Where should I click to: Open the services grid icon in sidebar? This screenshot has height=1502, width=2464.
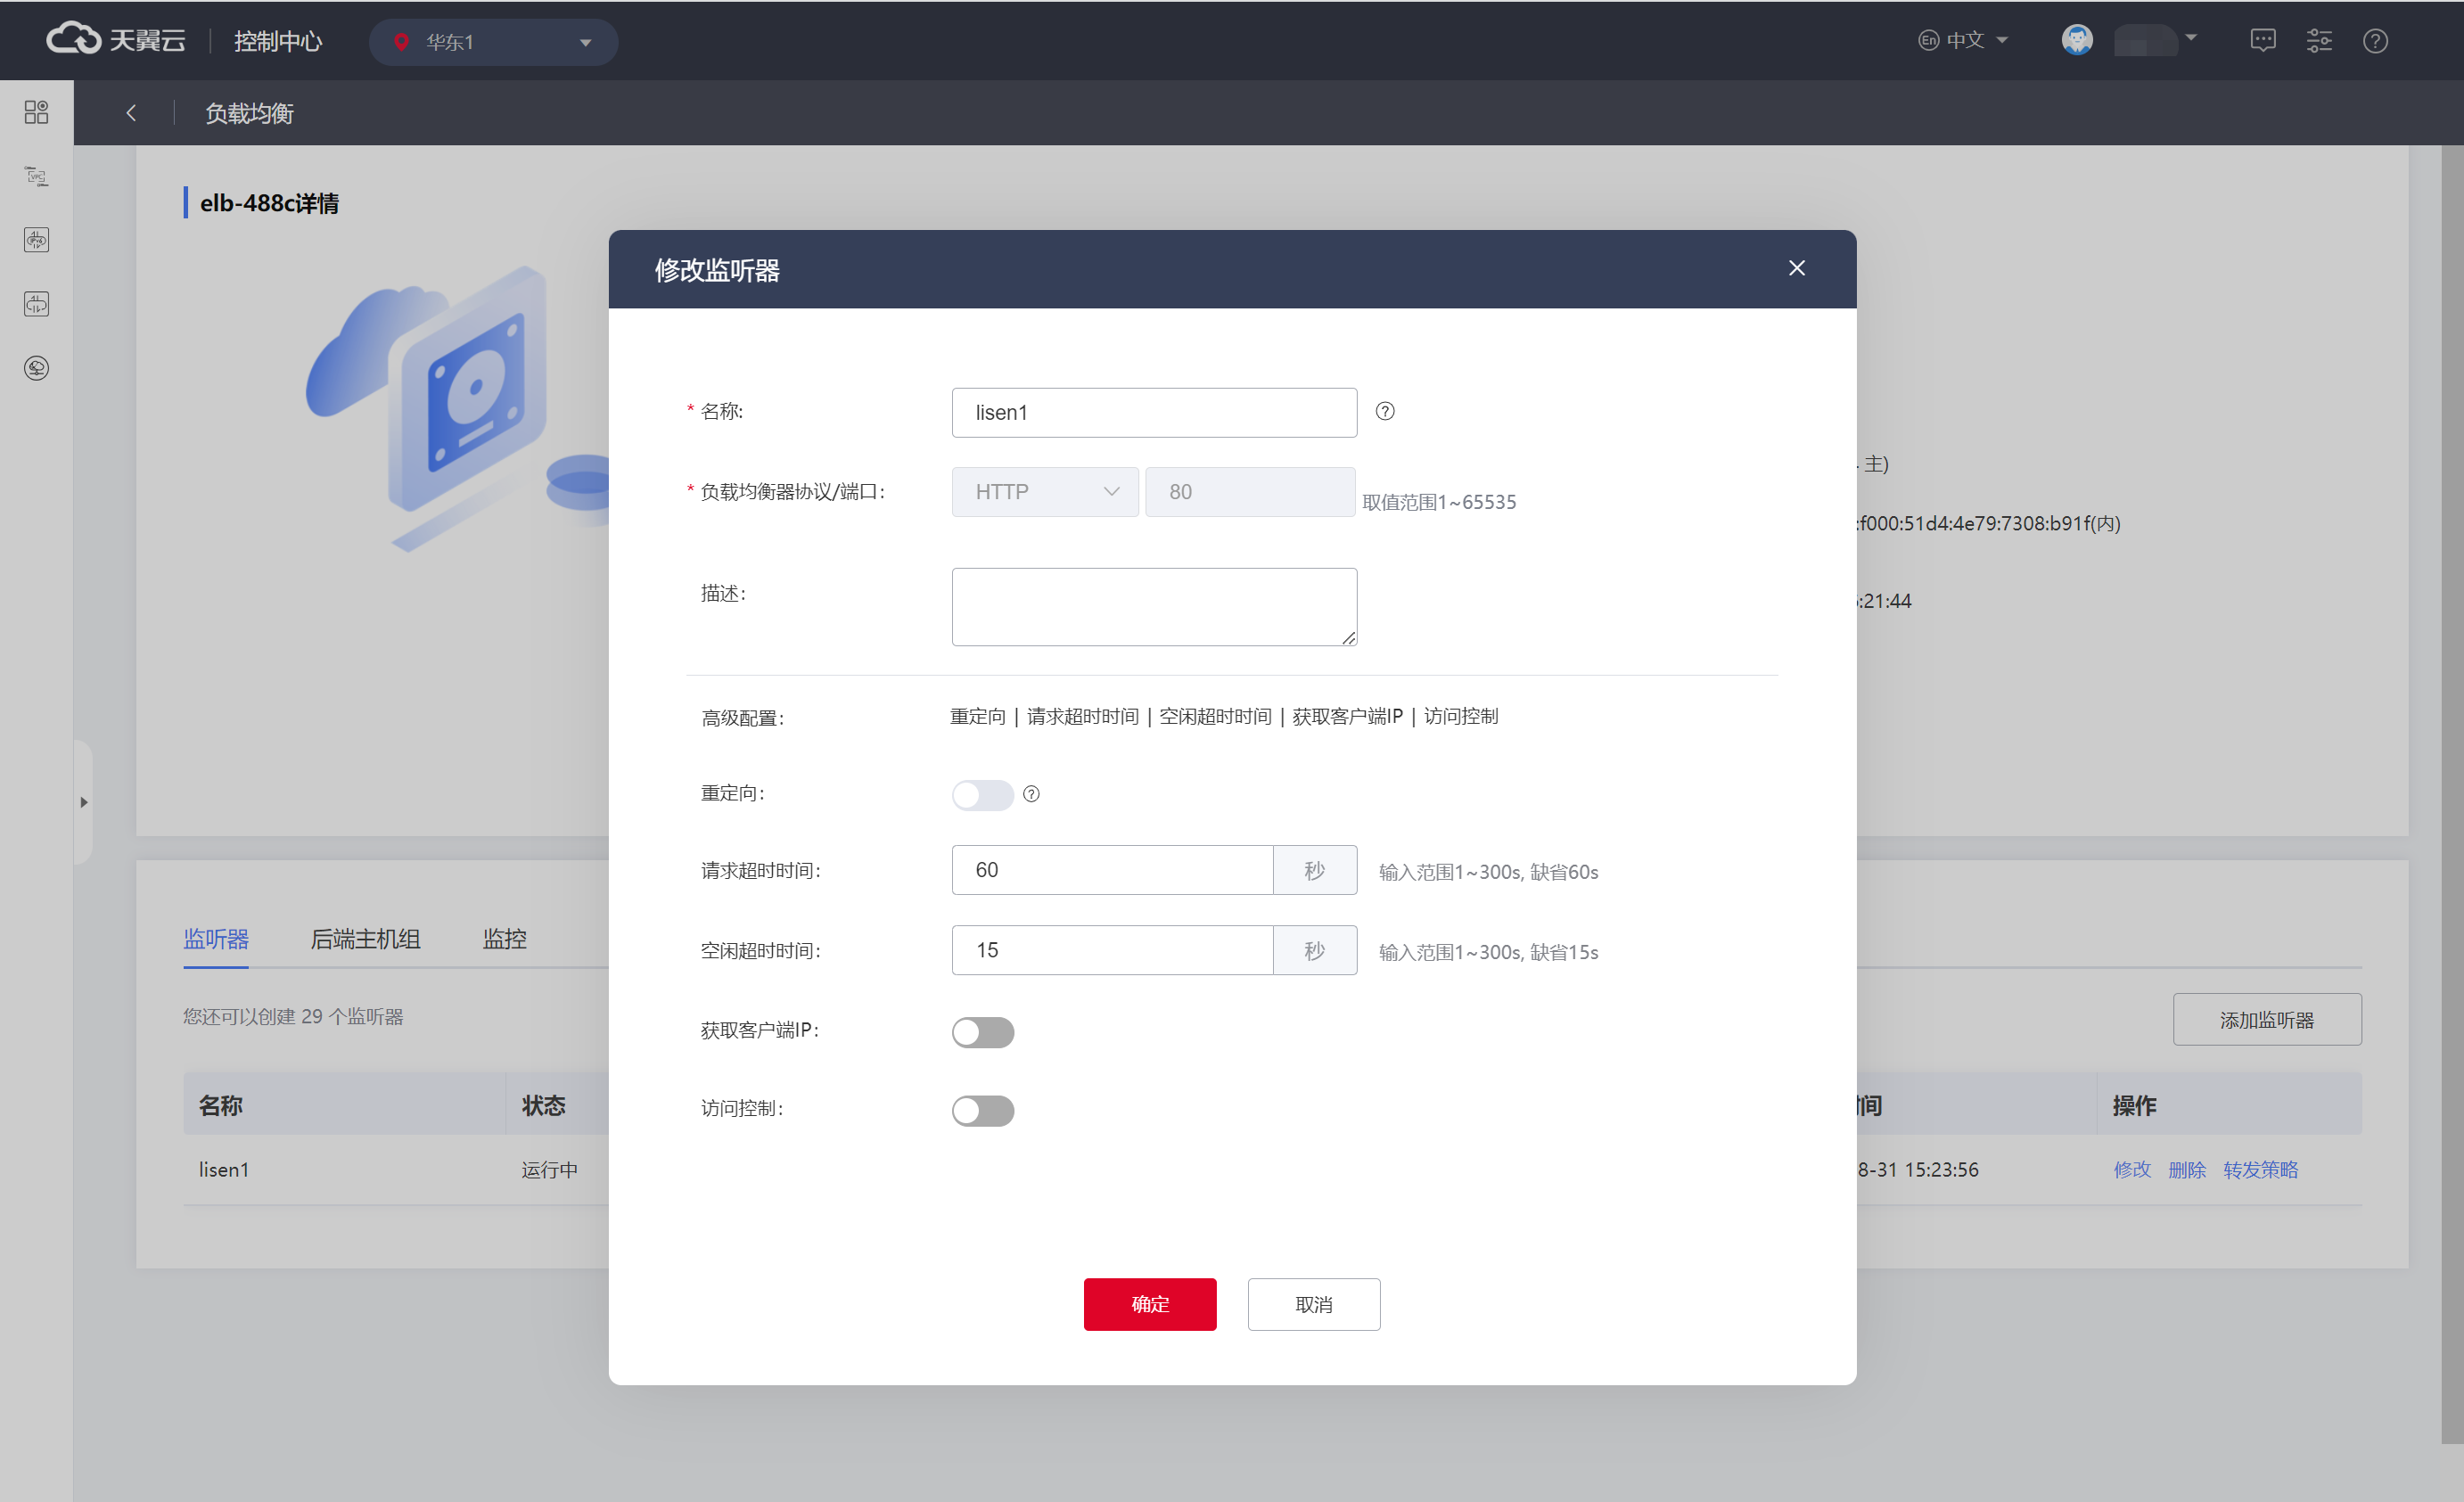coord(36,112)
